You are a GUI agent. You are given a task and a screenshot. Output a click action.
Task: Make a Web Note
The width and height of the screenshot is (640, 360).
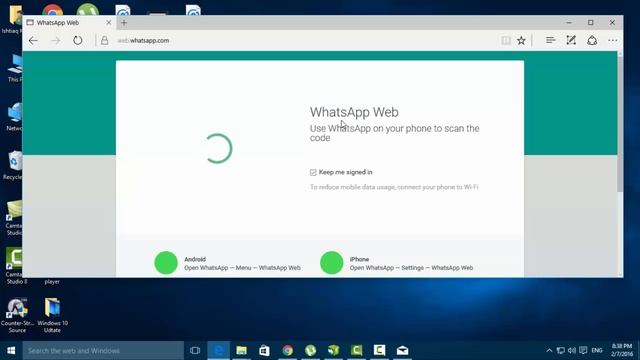571,40
